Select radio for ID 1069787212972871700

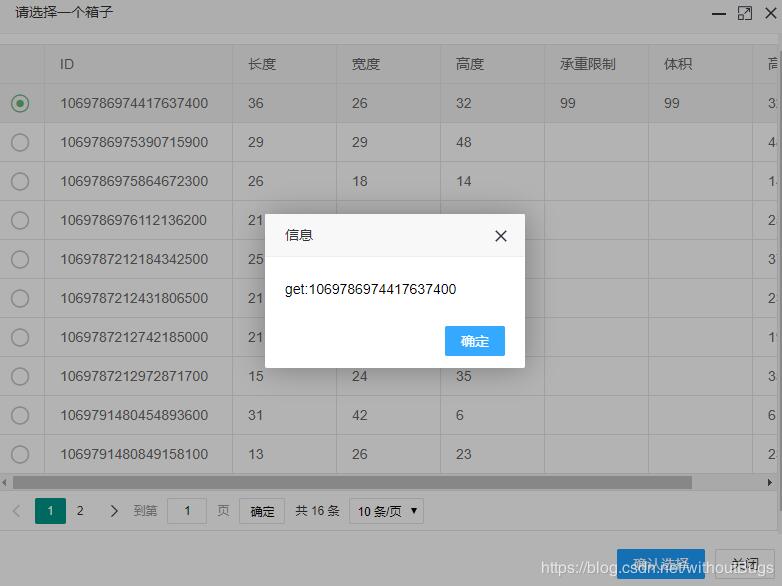pyautogui.click(x=20, y=376)
